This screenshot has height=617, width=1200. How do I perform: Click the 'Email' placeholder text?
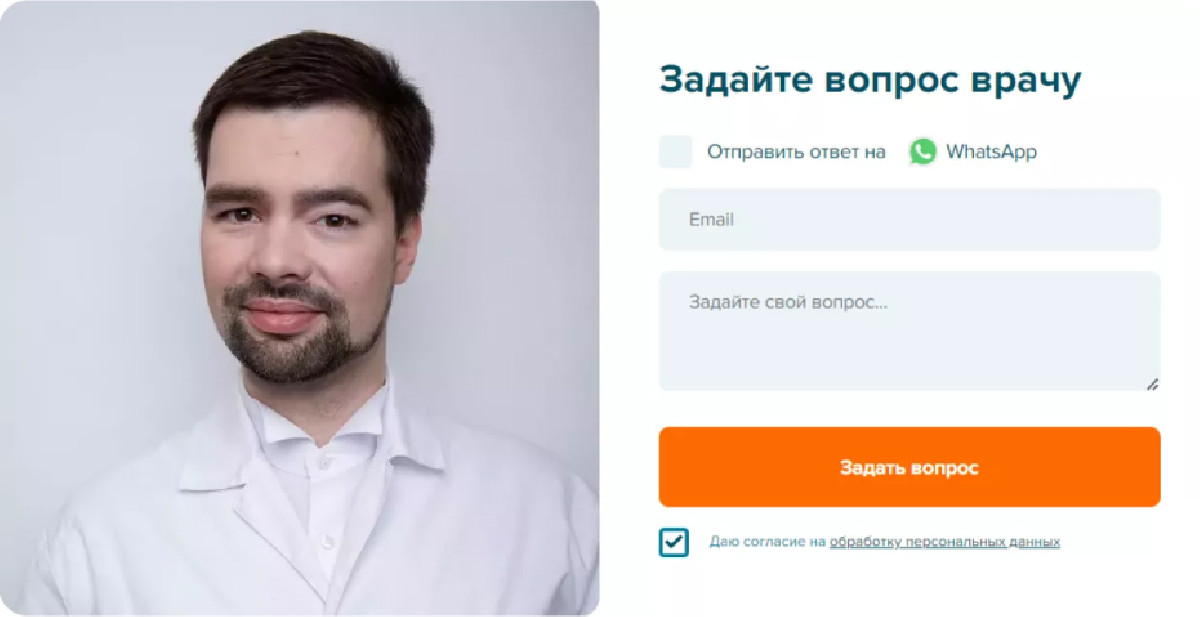click(711, 219)
